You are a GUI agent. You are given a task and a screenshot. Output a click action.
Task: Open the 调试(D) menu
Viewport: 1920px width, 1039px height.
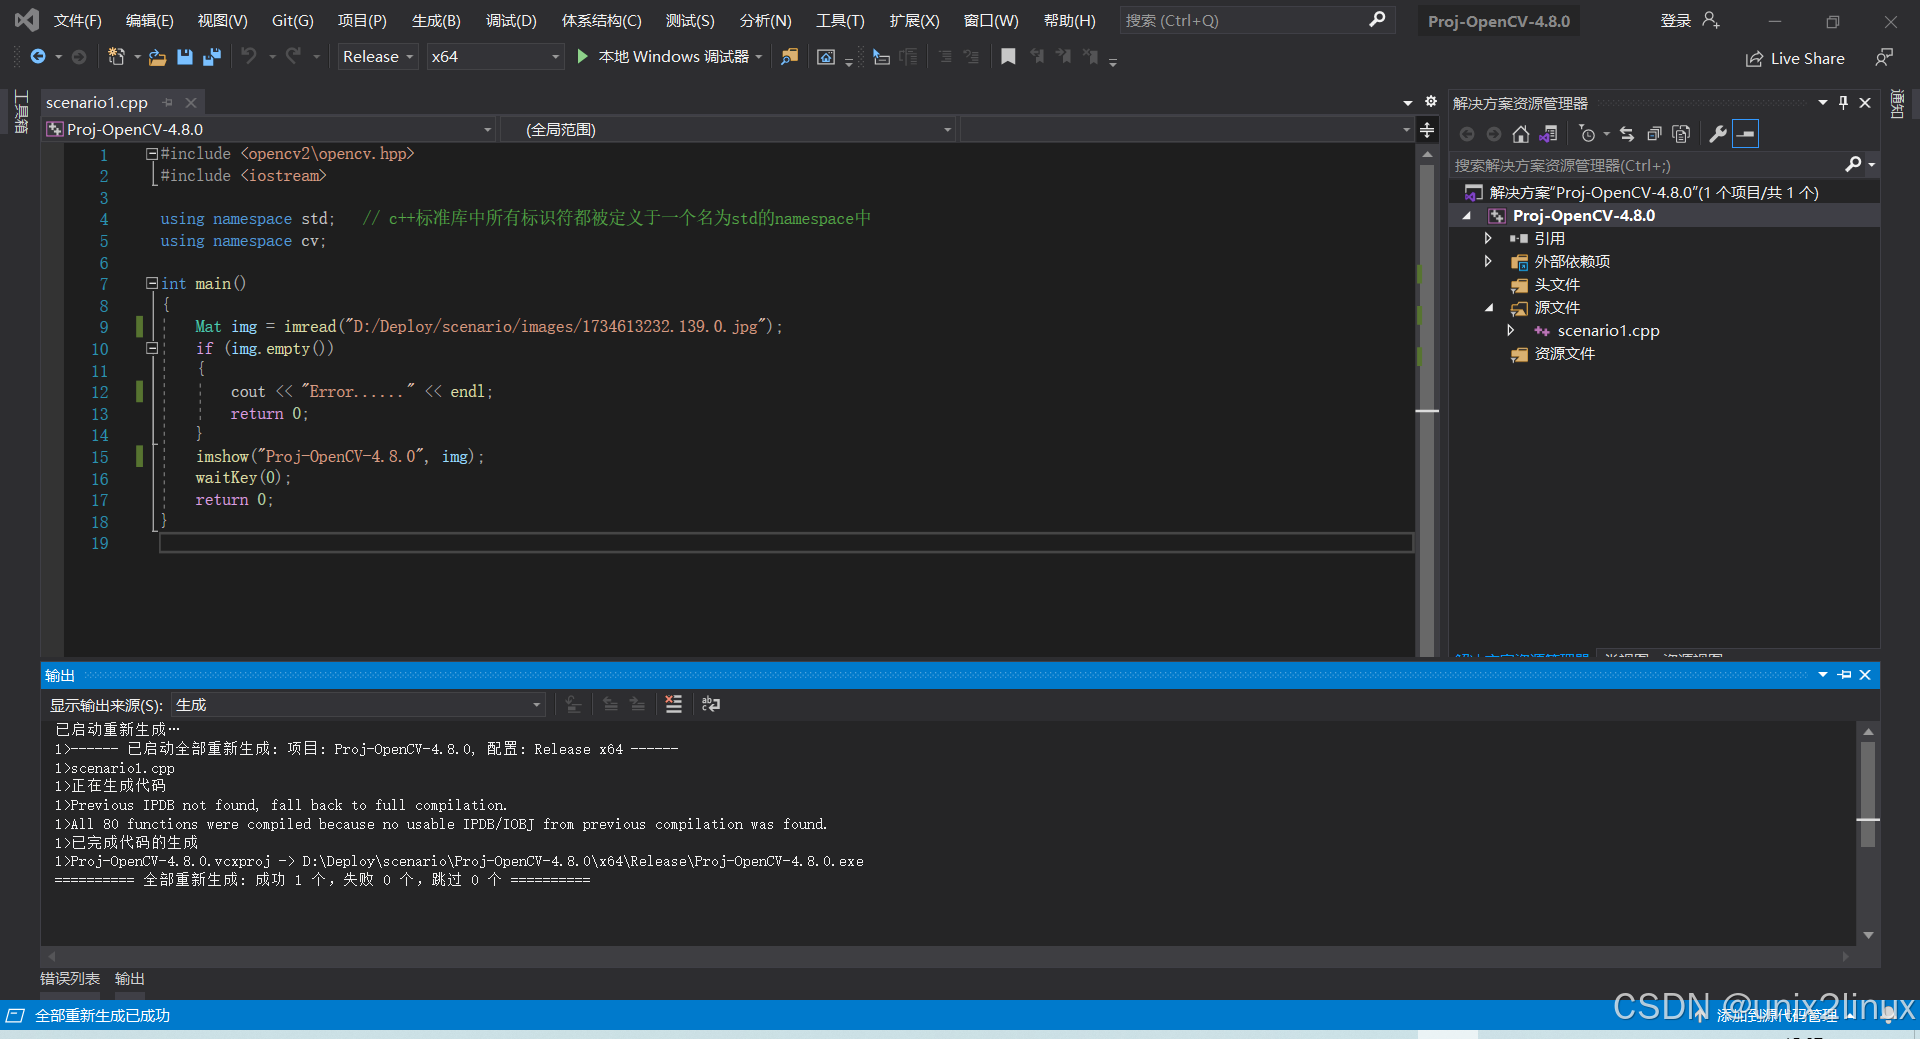[x=511, y=21]
